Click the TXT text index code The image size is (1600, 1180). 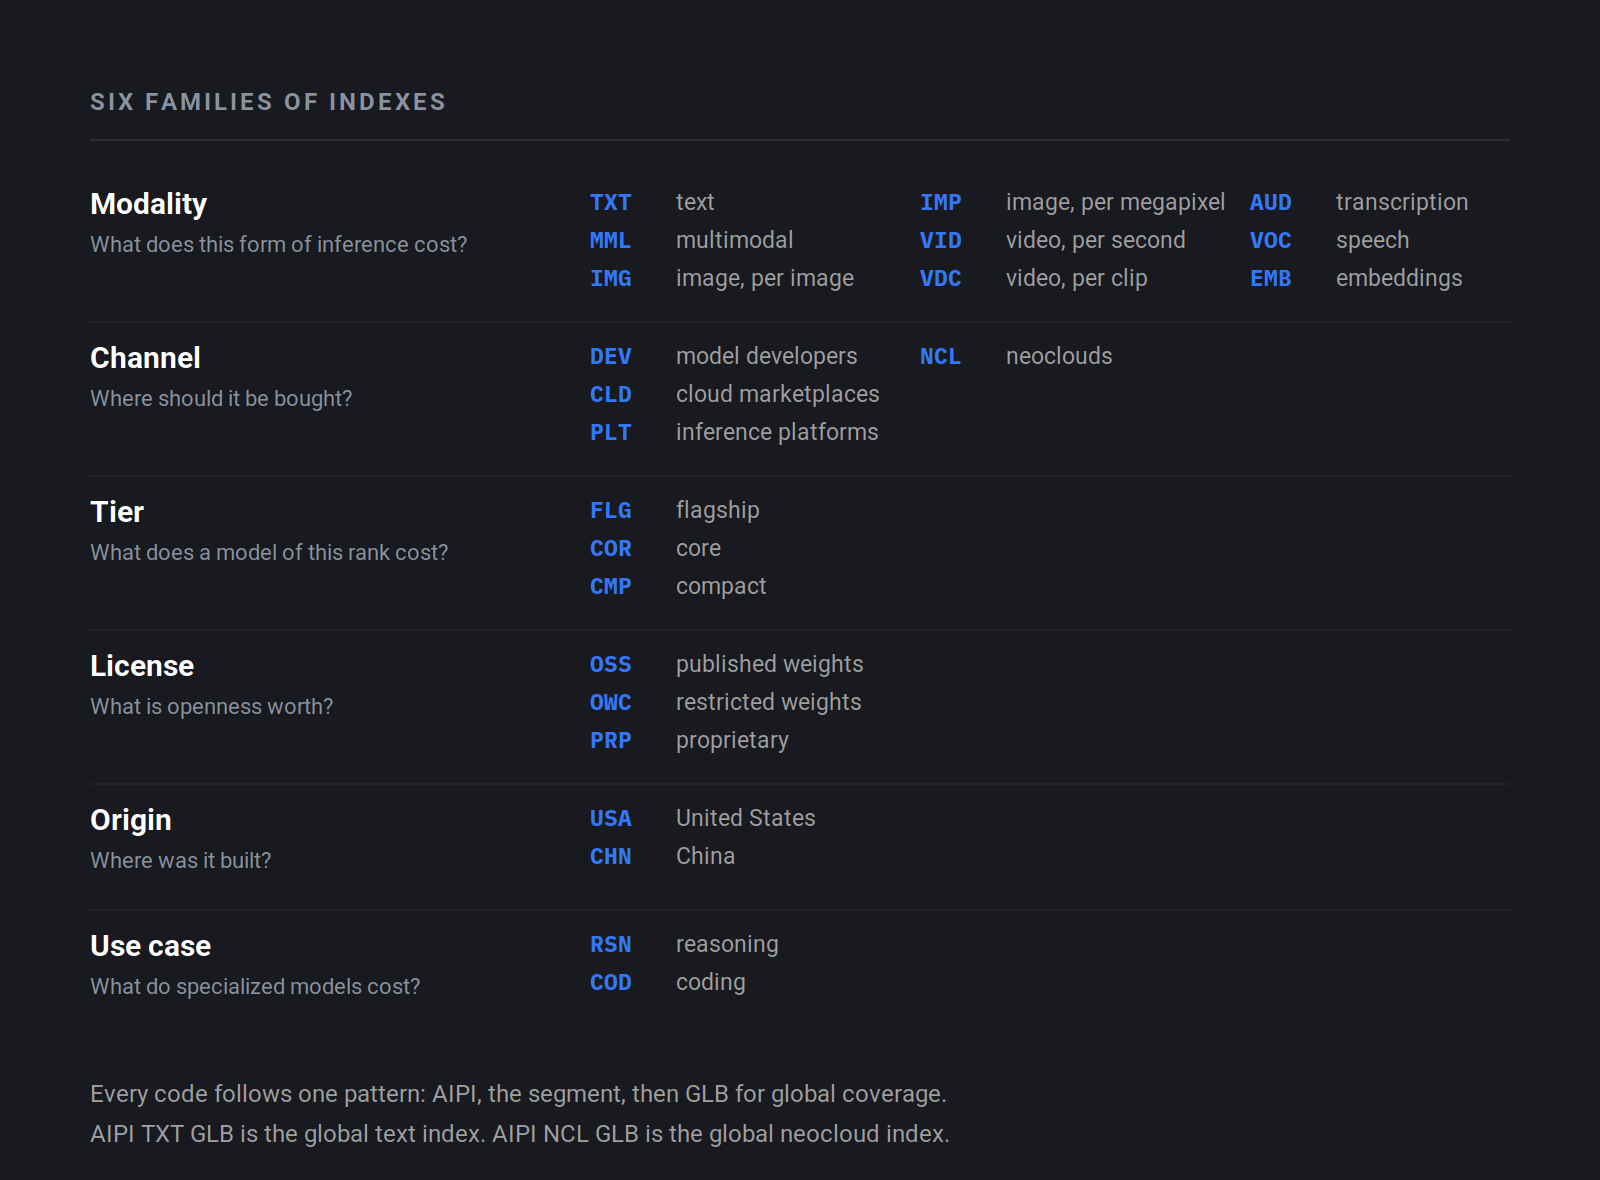pos(610,202)
